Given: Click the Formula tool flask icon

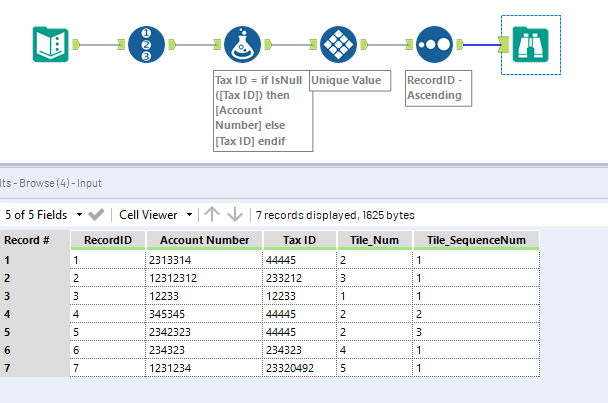Looking at the screenshot, I should pos(244,45).
